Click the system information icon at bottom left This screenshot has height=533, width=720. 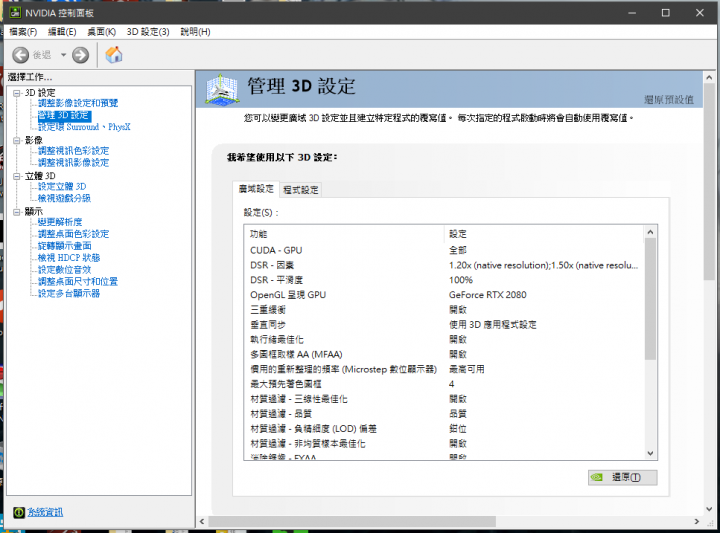click(x=19, y=512)
